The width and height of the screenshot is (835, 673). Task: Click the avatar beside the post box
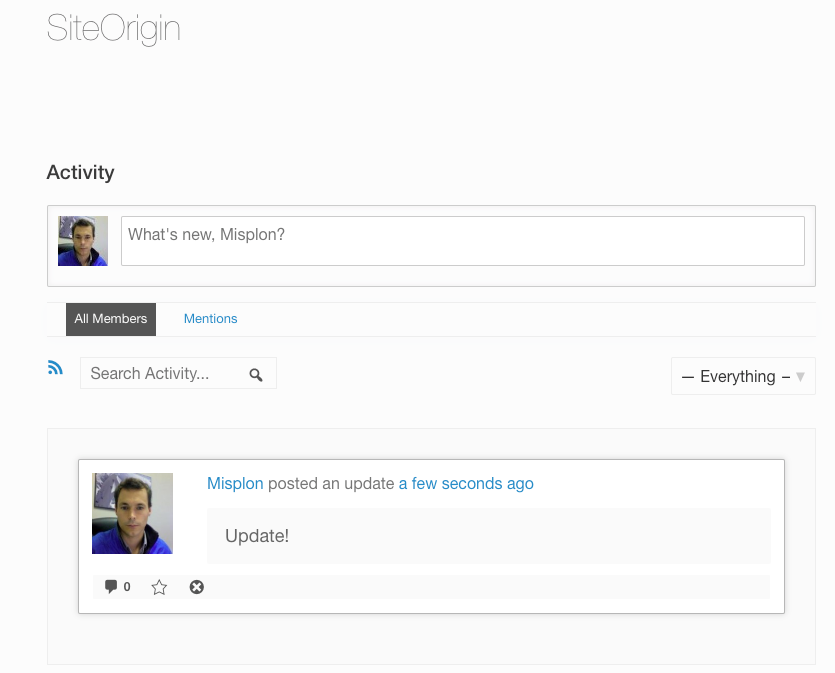point(83,241)
